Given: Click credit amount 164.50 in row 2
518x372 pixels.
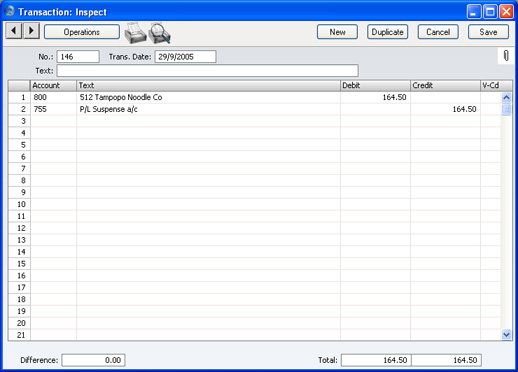Looking at the screenshot, I should coord(445,109).
